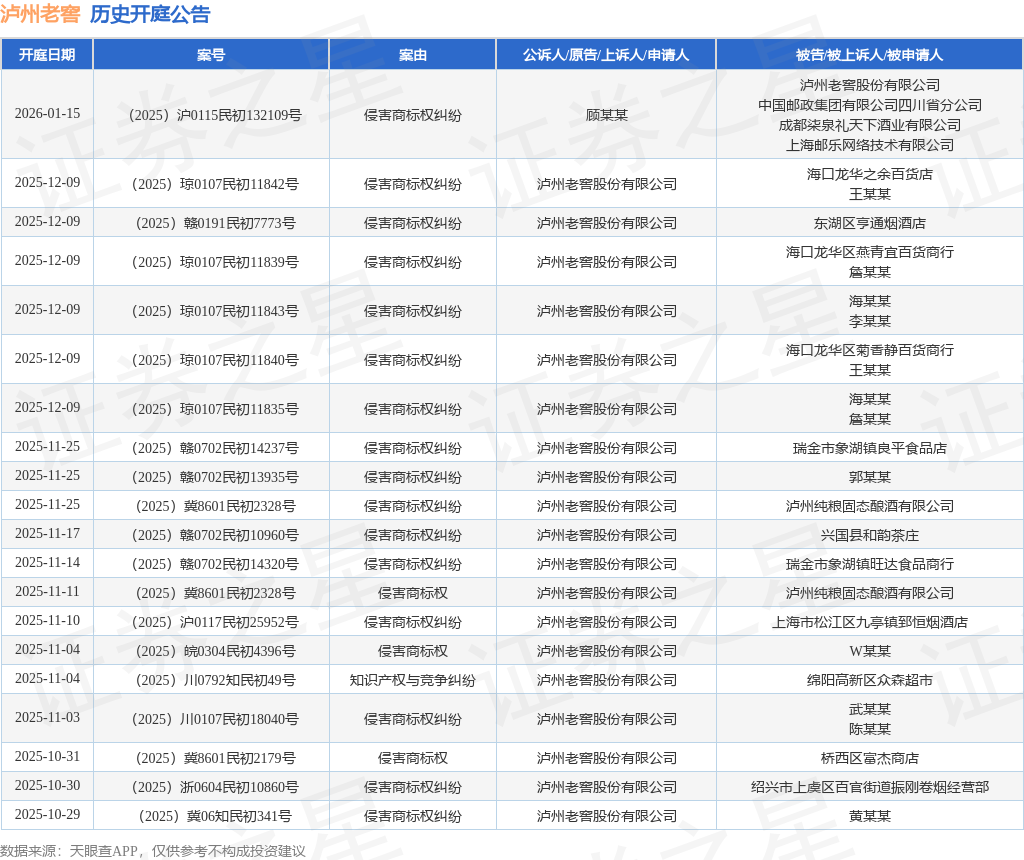Viewport: 1024px width, 860px height.
Task: Select defendant 海口龙华之余百货店
Action: [x=870, y=174]
